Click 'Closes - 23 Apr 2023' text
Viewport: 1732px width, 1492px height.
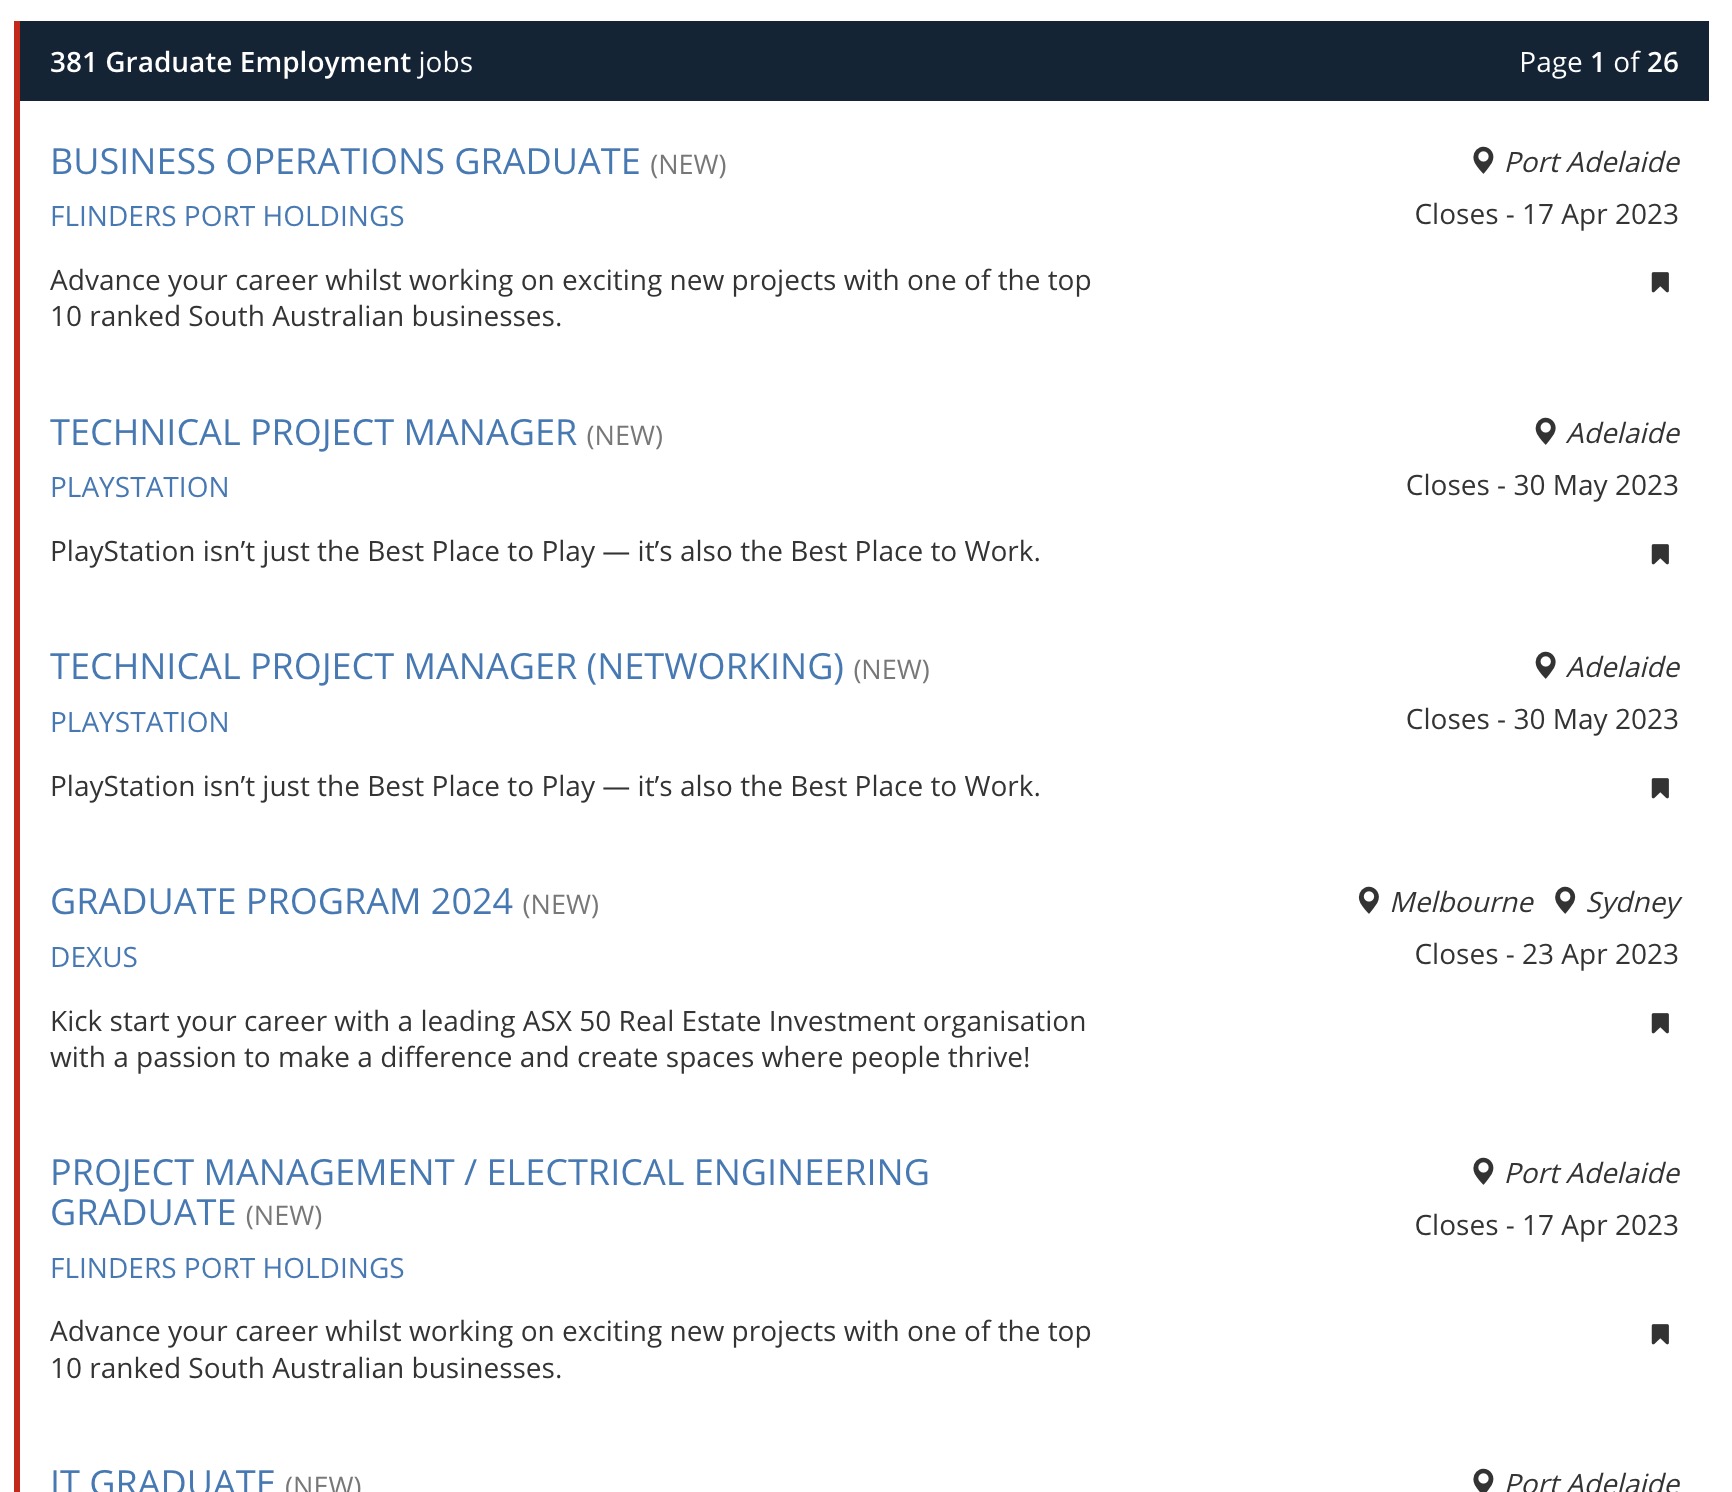(x=1546, y=954)
